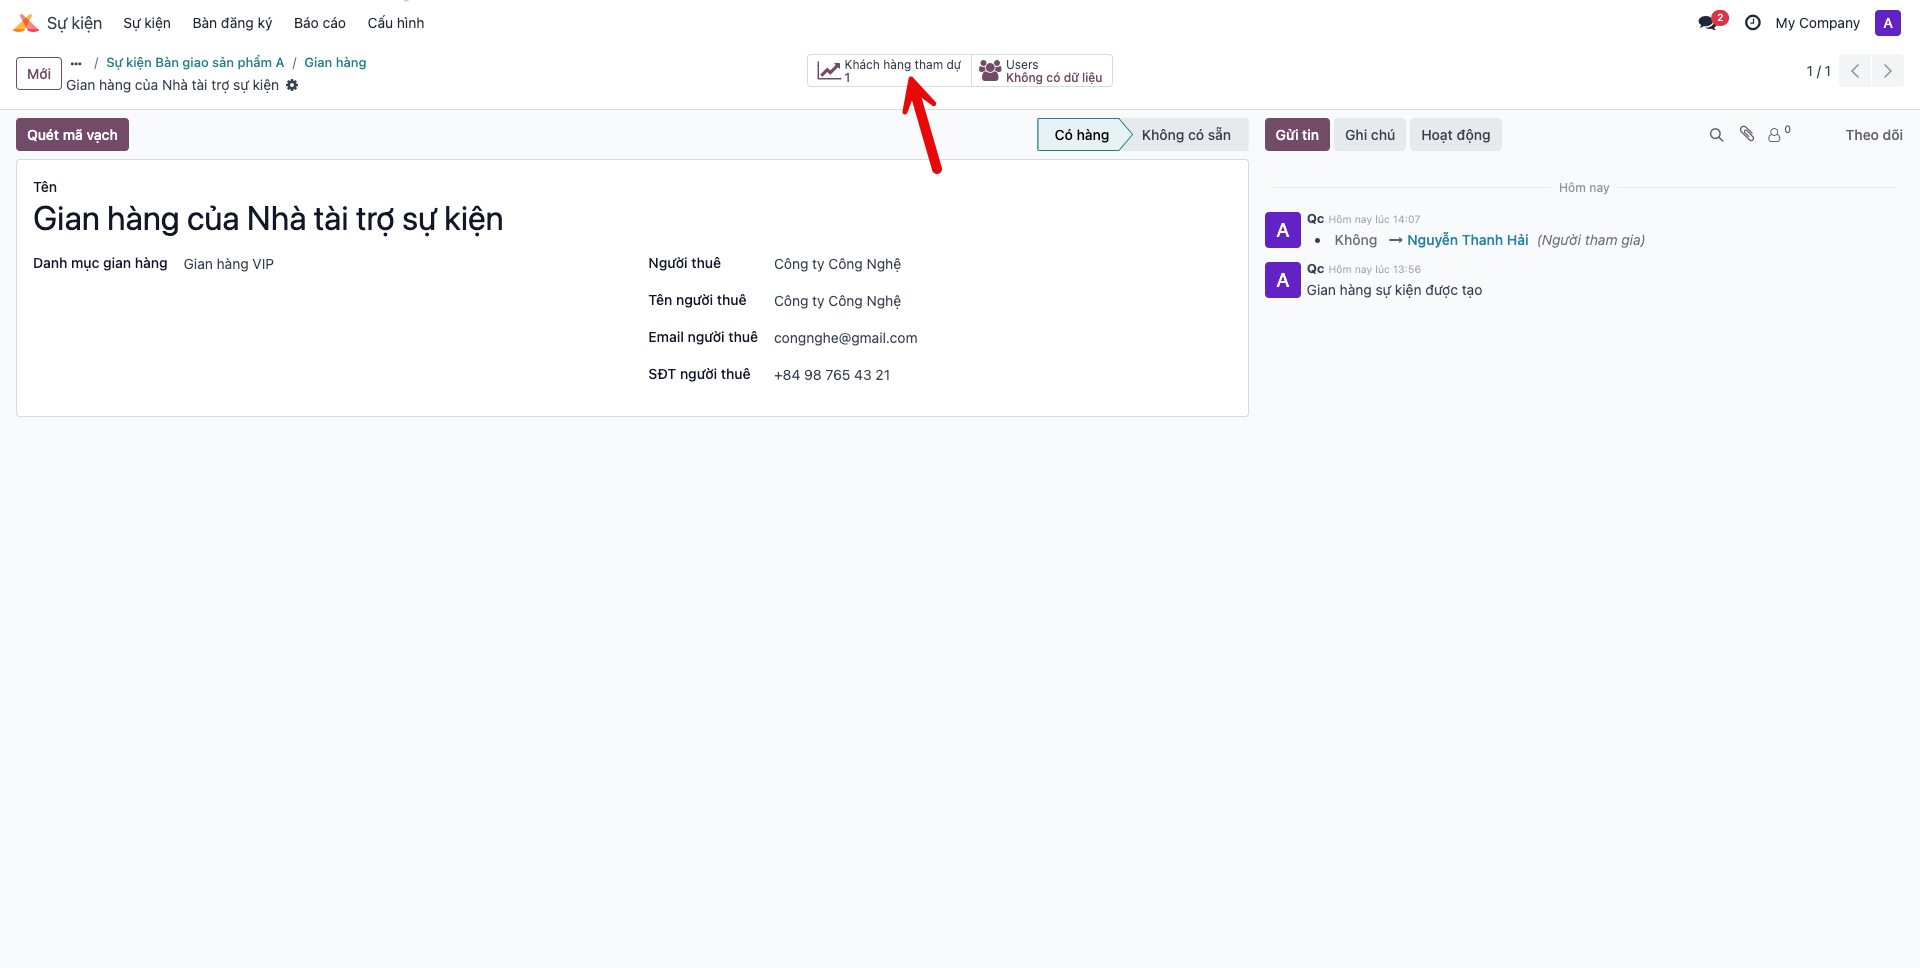Open the followers icon in the chatter
This screenshot has width=1920, height=968.
pos(1778,134)
